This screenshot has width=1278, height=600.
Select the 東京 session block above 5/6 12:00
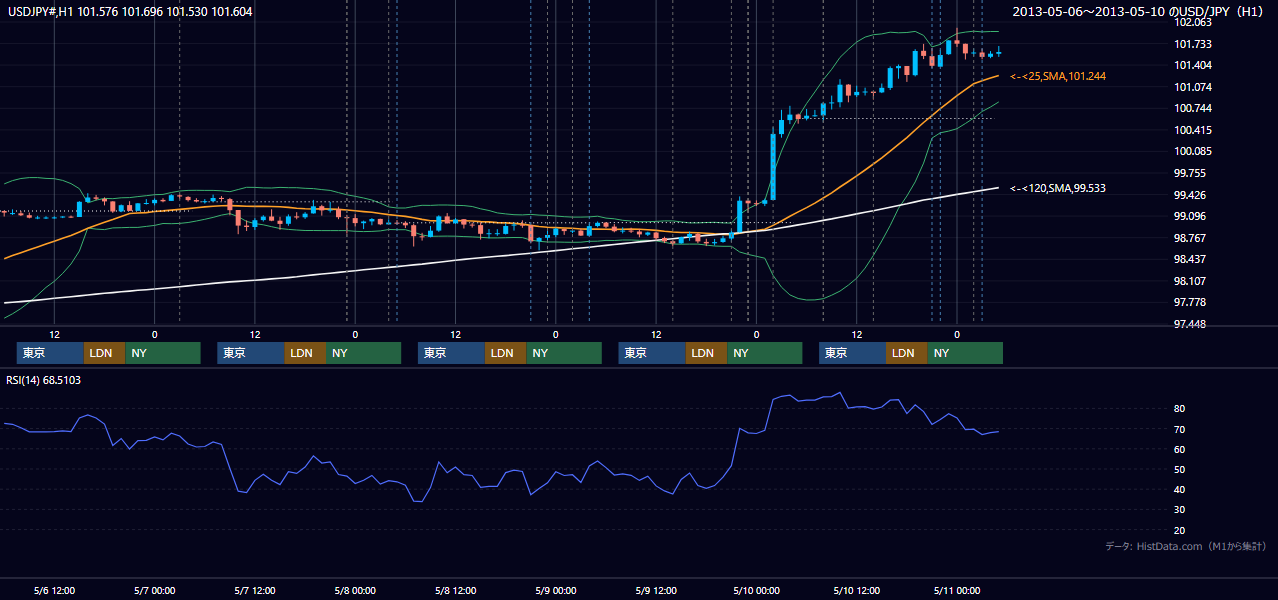50,353
